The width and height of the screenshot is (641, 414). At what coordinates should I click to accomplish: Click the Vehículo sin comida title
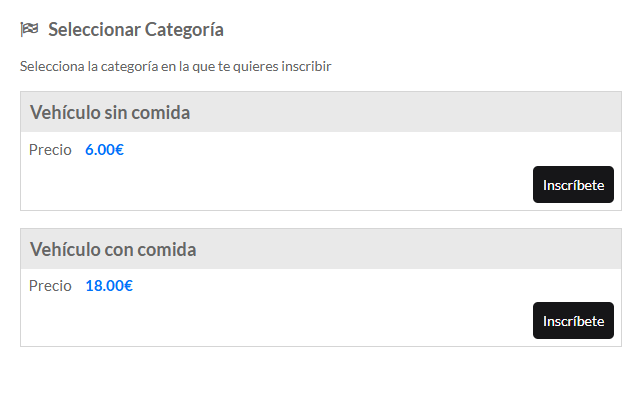click(x=110, y=112)
